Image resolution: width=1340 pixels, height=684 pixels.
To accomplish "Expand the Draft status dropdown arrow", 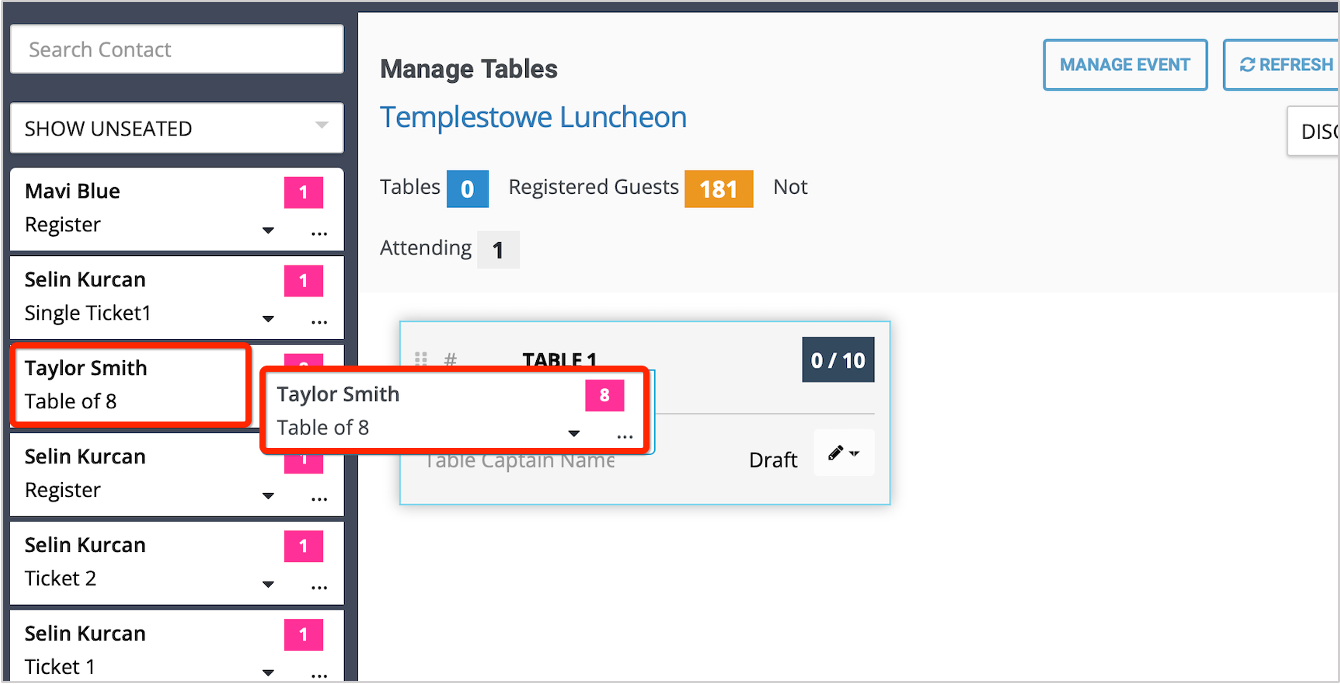I will 854,452.
